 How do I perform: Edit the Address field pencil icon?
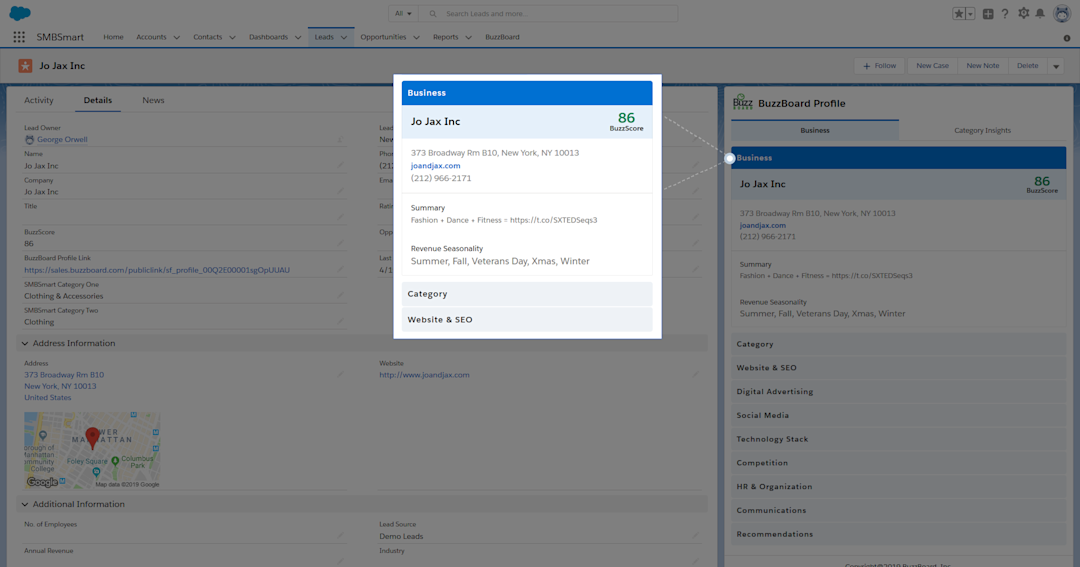(340, 375)
